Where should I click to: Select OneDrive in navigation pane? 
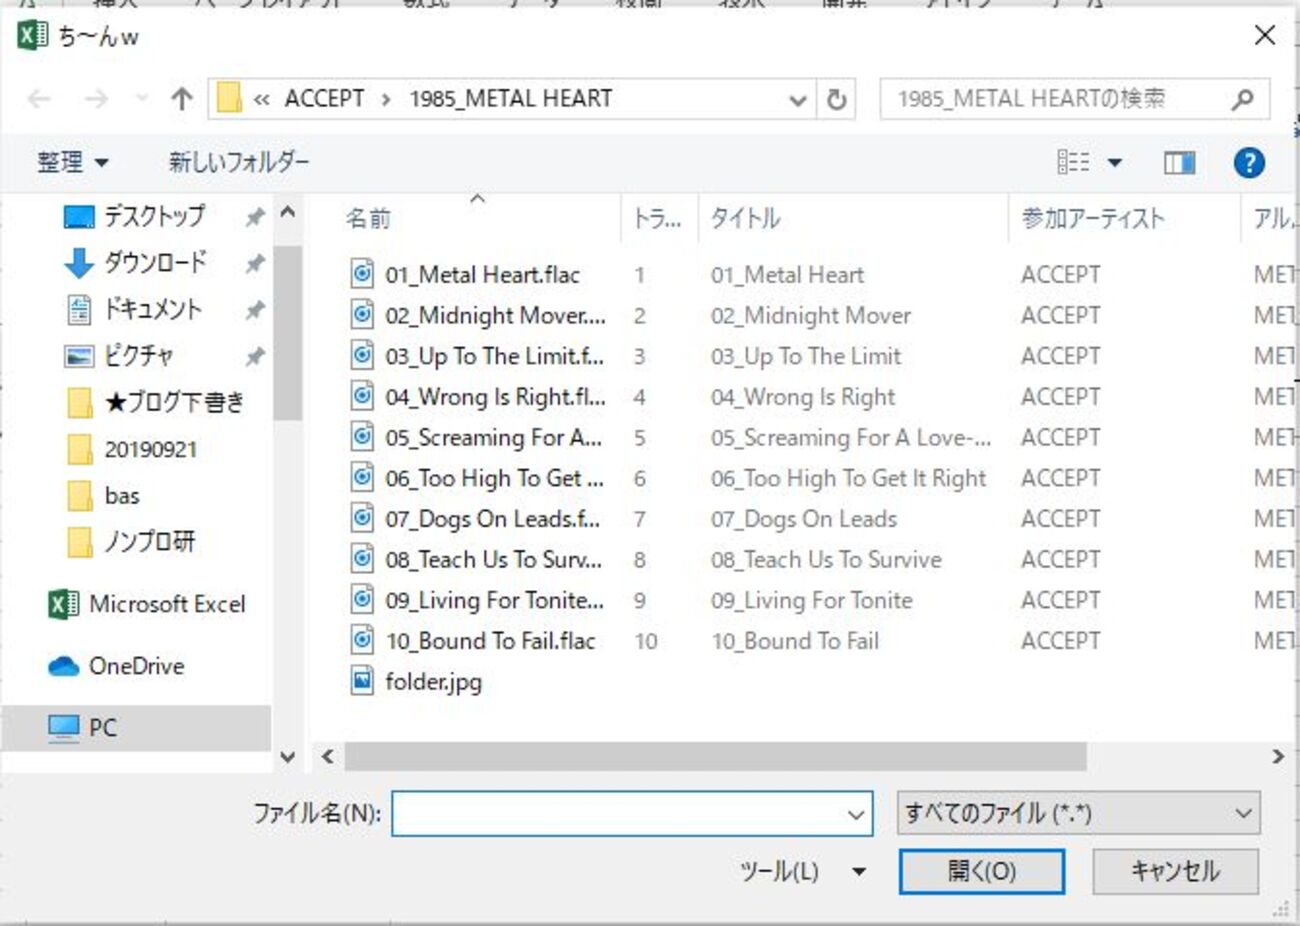pos(116,666)
